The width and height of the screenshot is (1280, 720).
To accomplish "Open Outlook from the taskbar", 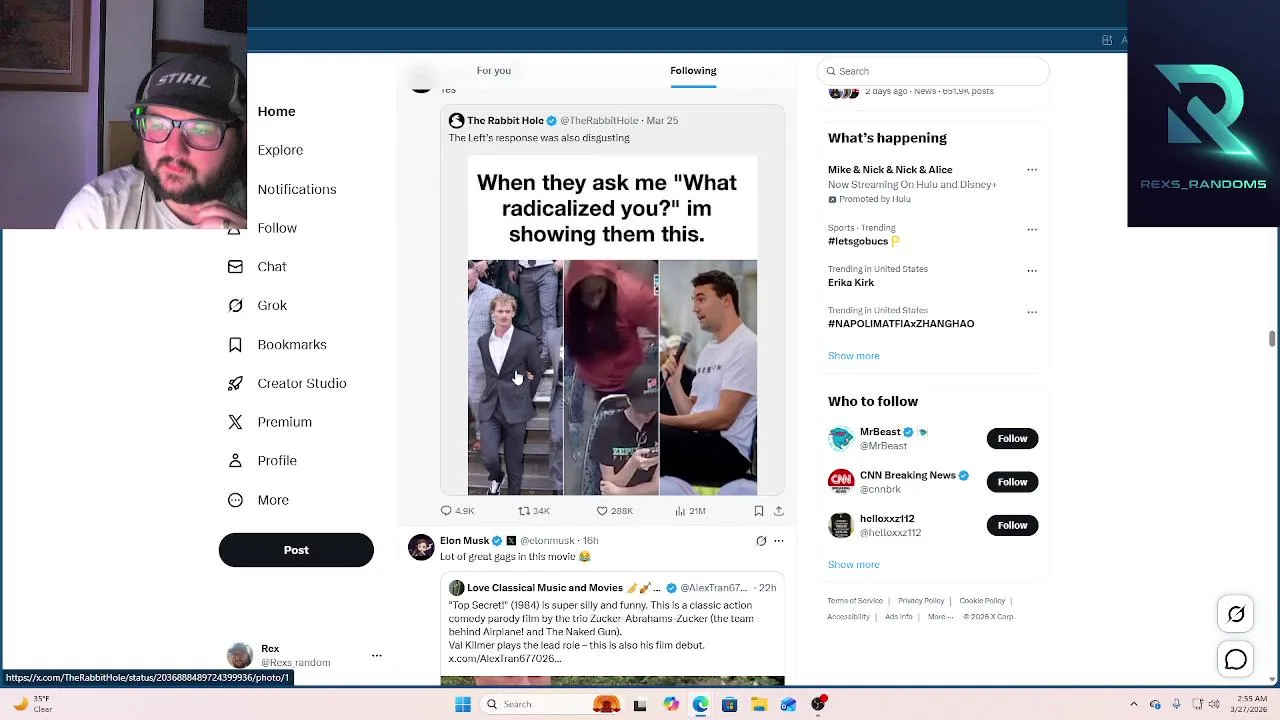I will (789, 704).
